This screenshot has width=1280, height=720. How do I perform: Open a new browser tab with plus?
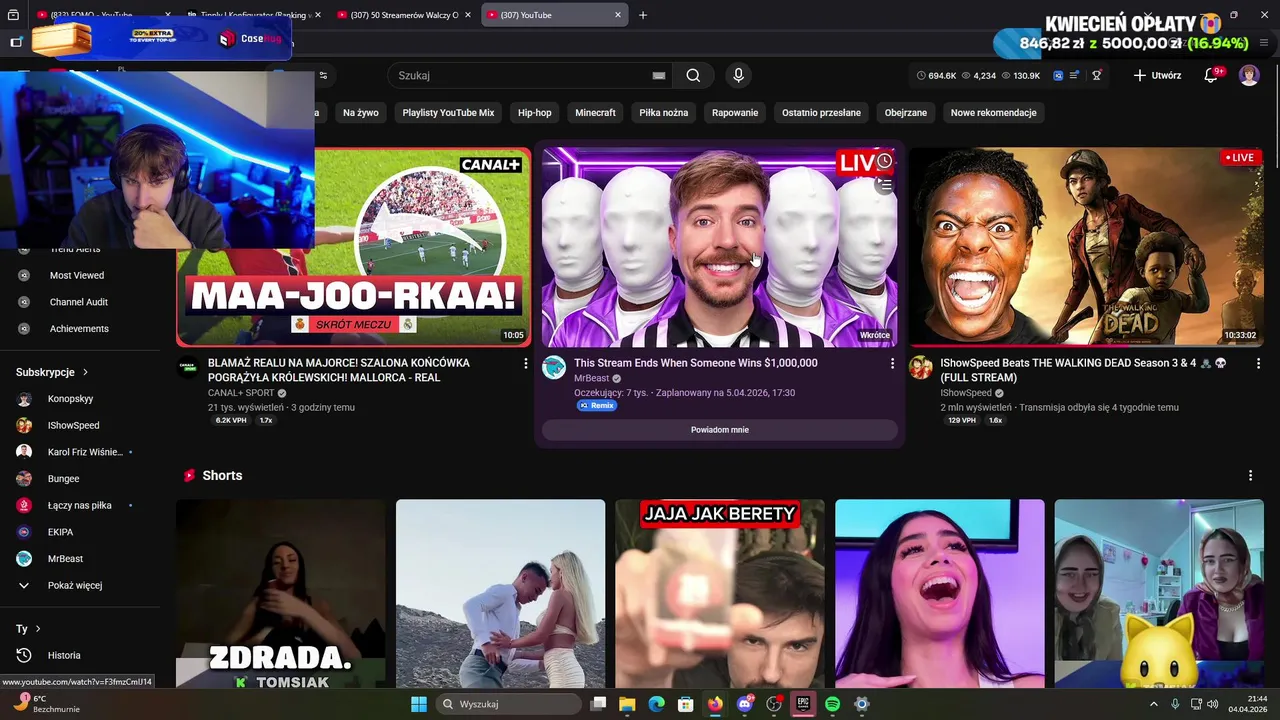coord(643,15)
